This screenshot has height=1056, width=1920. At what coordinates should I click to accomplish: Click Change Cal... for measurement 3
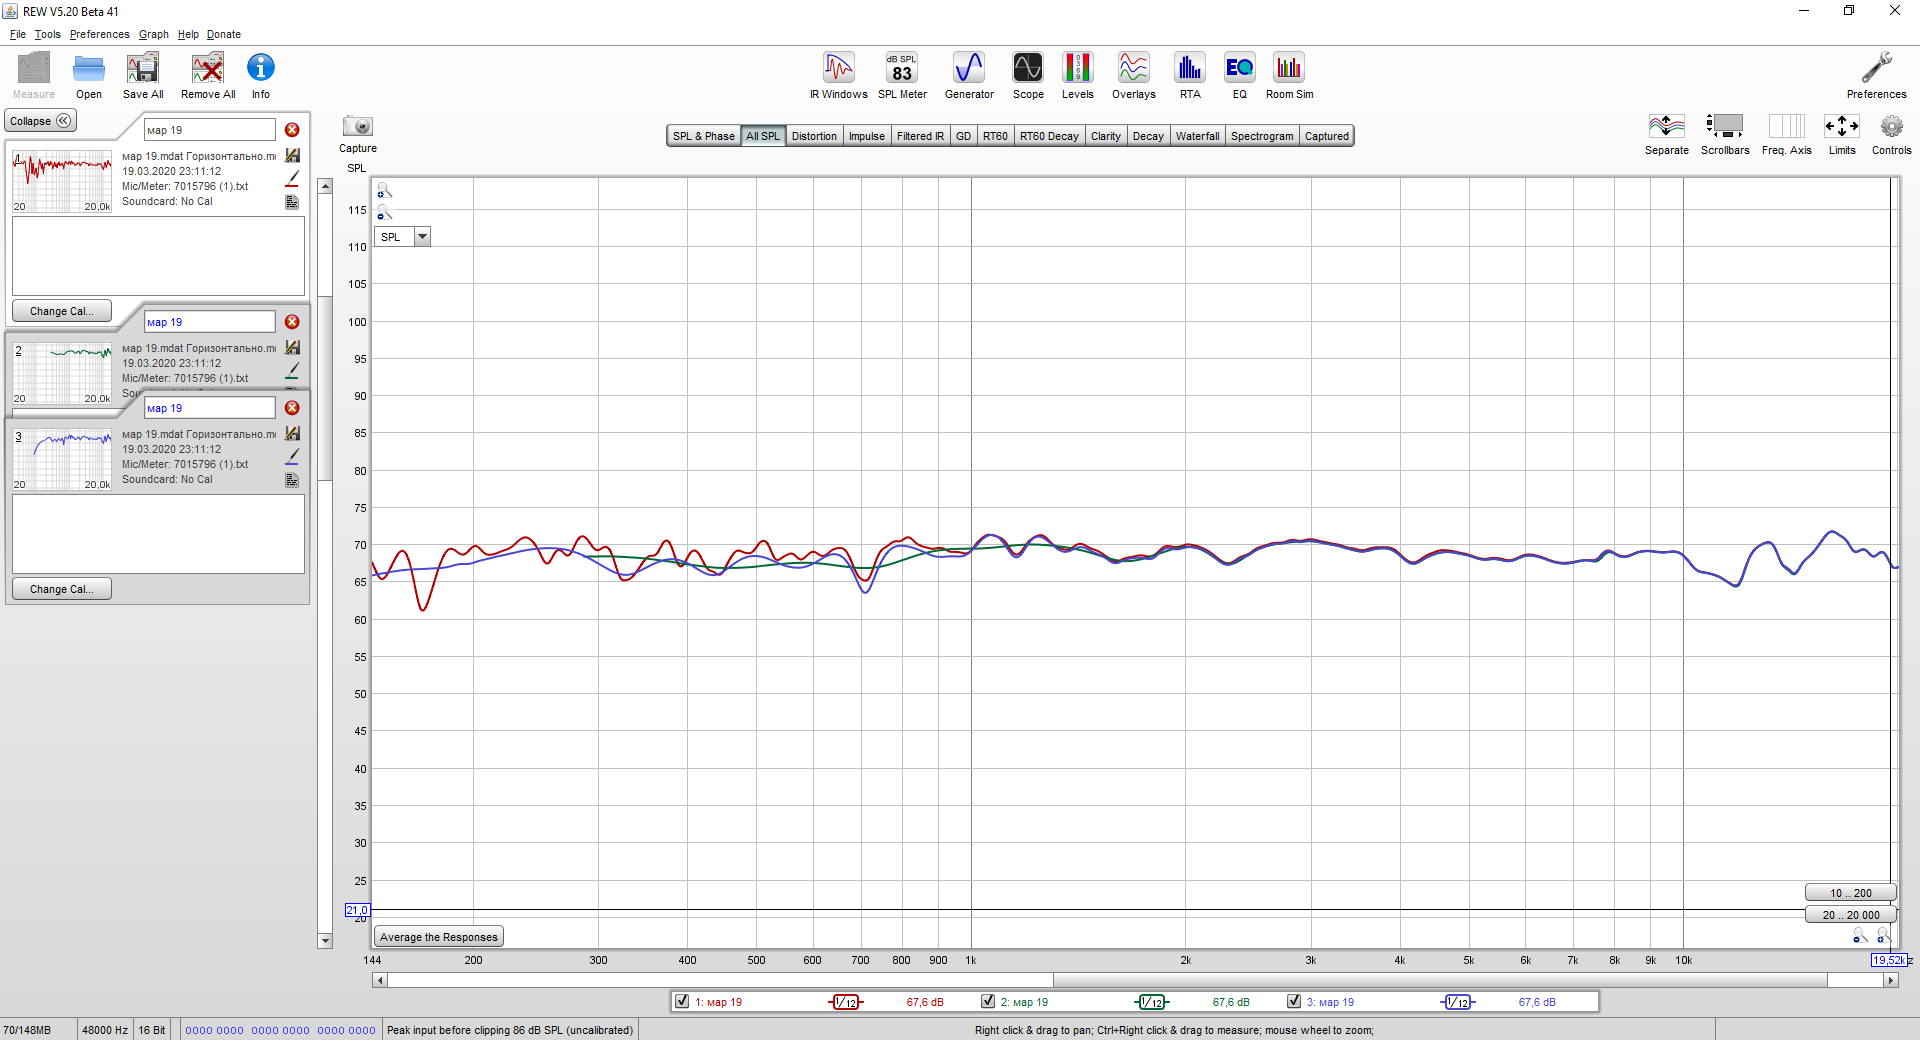pyautogui.click(x=62, y=589)
